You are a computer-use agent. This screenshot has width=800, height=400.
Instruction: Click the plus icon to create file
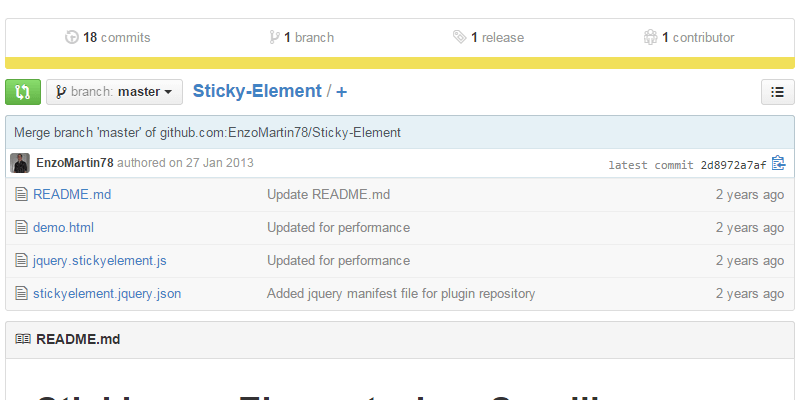click(342, 92)
